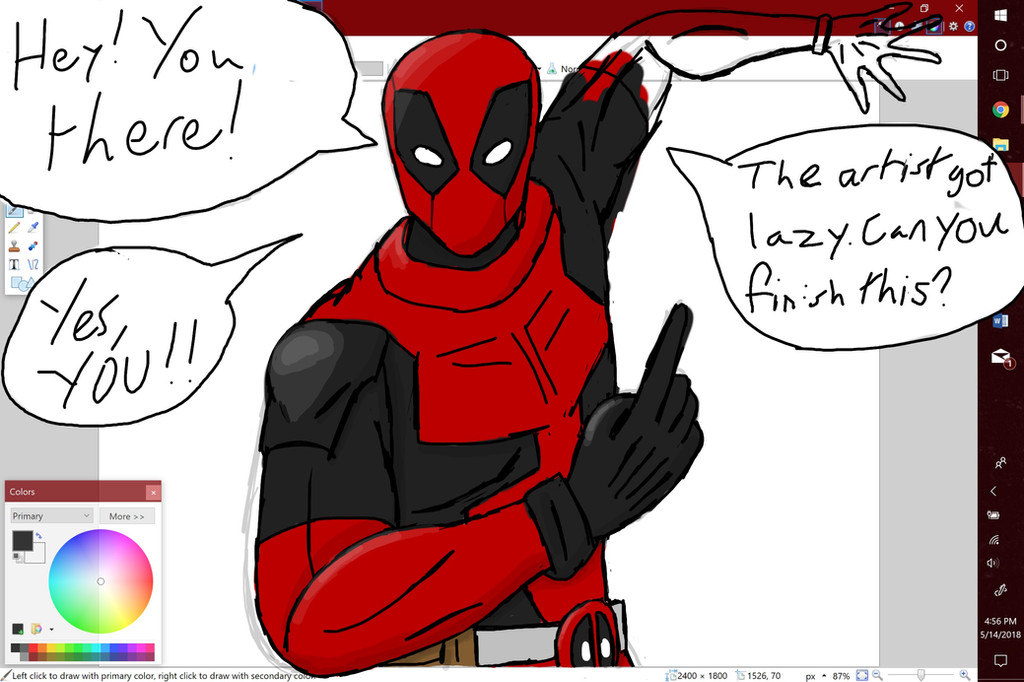This screenshot has height=682, width=1024.
Task: Open the Wi-Fi network icon
Action: tap(994, 540)
